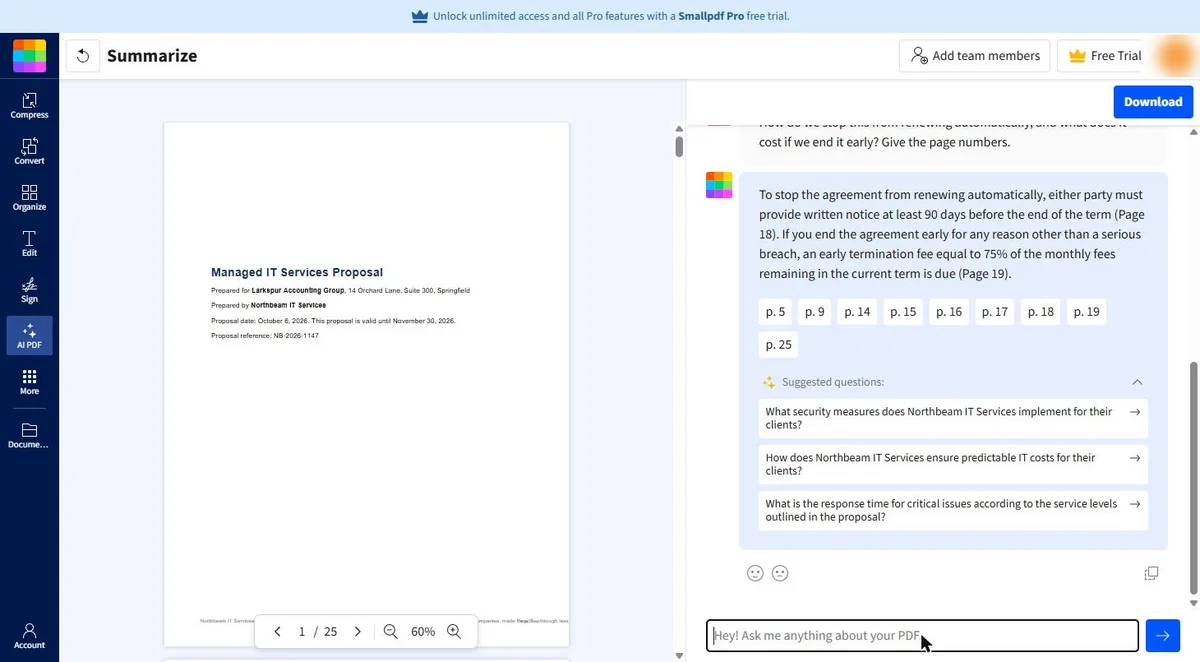Click the chat scrollbar down arrow
Image resolution: width=1200 pixels, height=662 pixels.
(1192, 603)
